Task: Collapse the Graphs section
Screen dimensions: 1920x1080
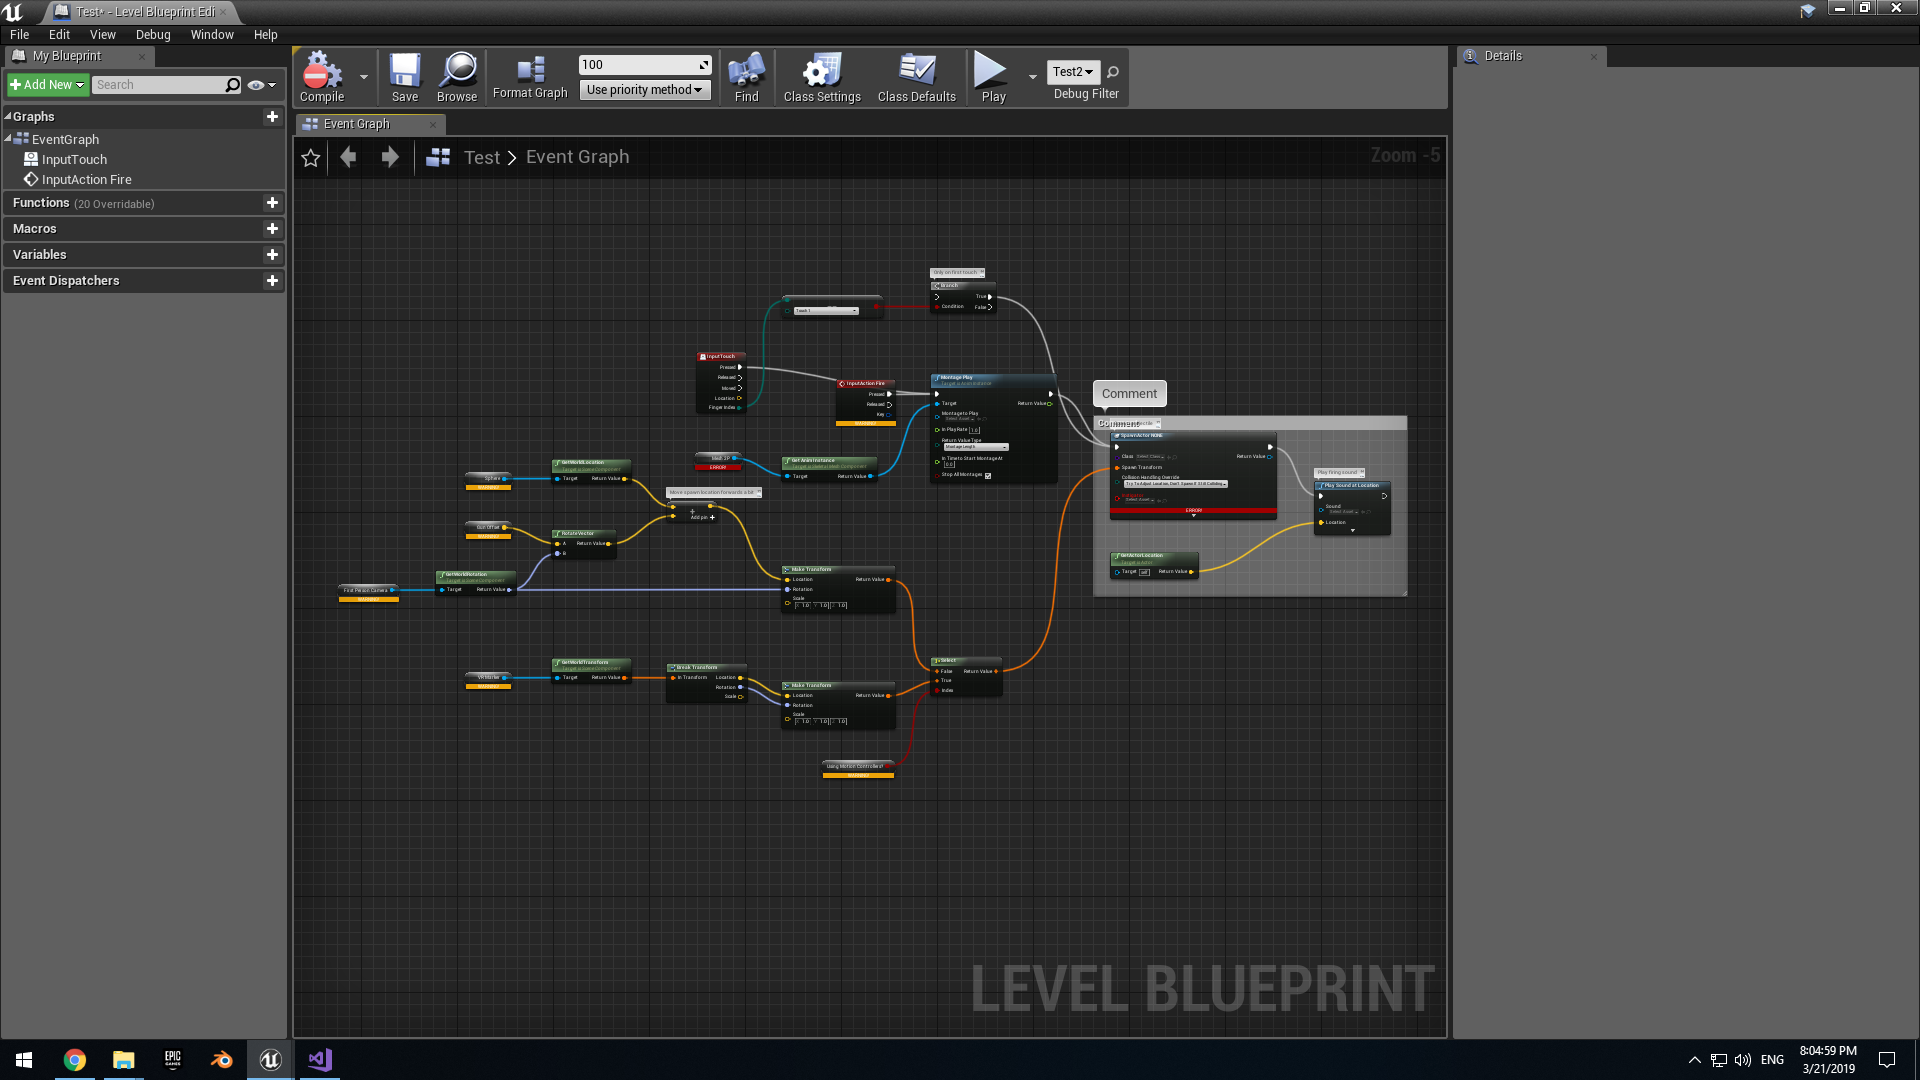Action: click(x=8, y=116)
